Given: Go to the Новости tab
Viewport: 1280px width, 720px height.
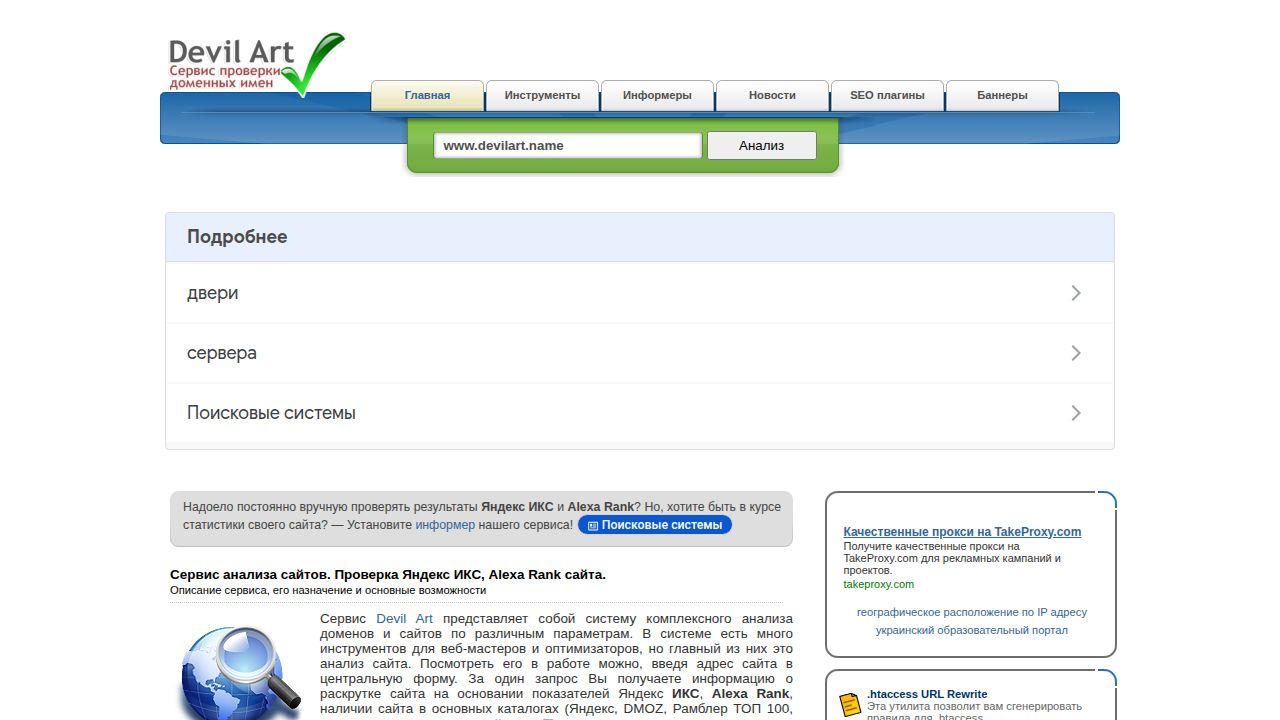Looking at the screenshot, I should [772, 96].
